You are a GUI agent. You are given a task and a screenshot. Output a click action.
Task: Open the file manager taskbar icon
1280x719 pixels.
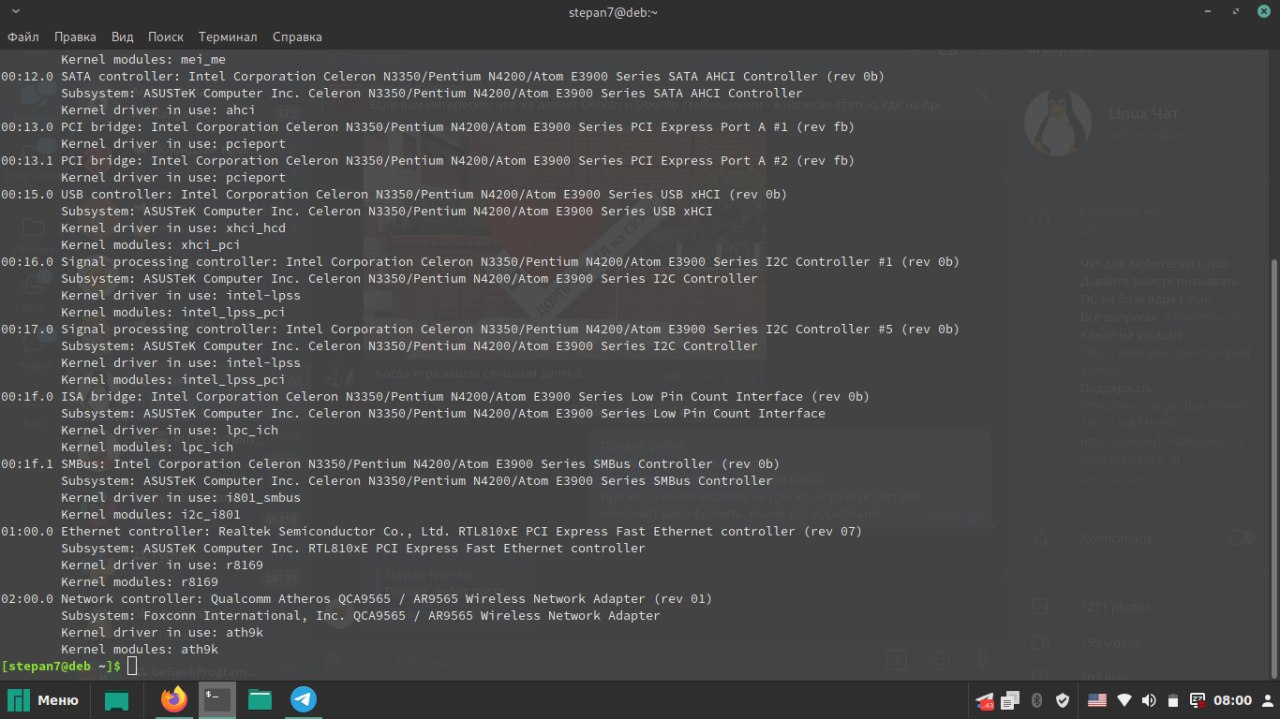tap(260, 700)
